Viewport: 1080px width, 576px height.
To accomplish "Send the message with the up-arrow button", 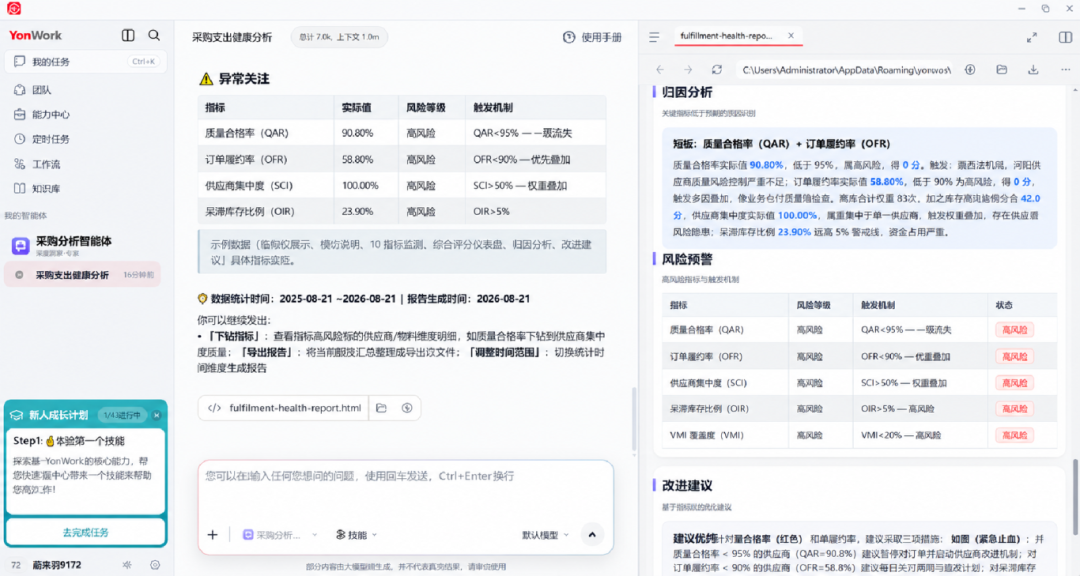I will tap(592, 535).
